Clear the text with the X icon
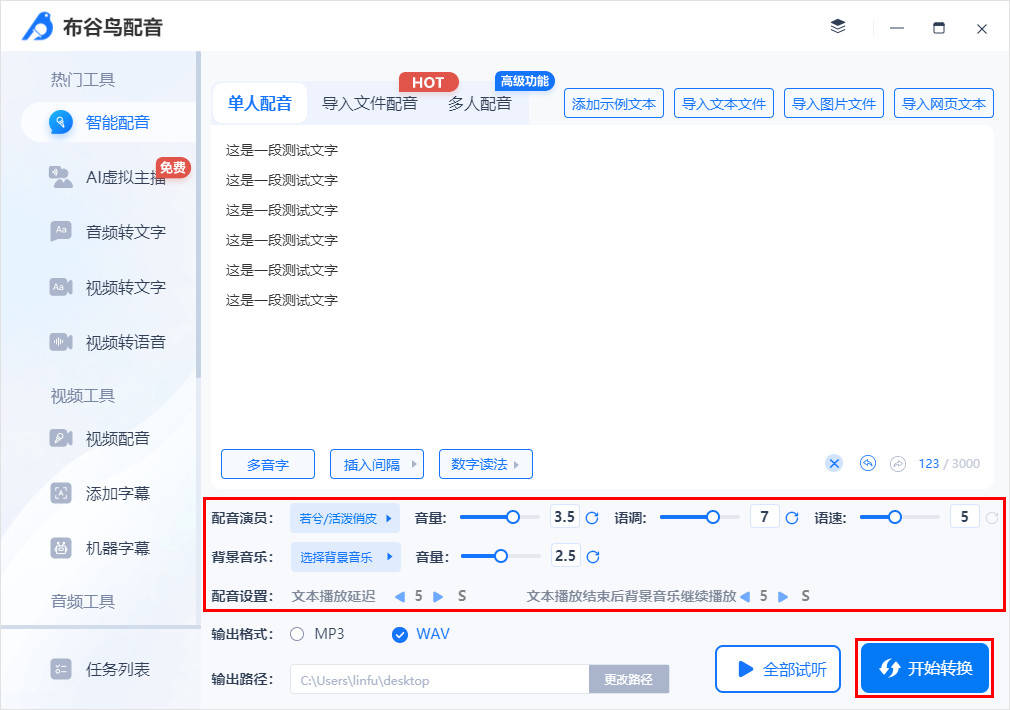The width and height of the screenshot is (1010, 710). [834, 463]
